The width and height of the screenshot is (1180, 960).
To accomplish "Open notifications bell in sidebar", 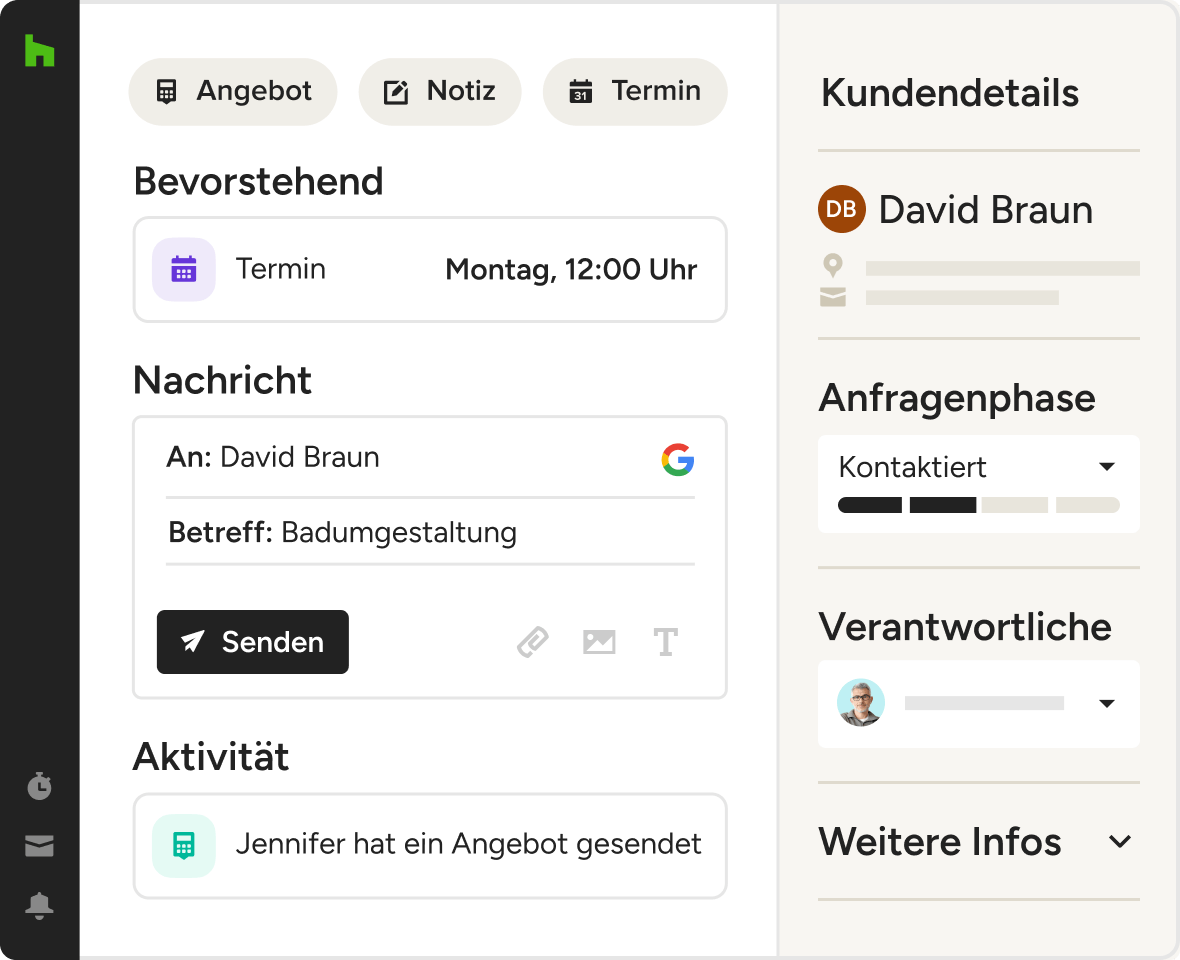I will pos(39,906).
